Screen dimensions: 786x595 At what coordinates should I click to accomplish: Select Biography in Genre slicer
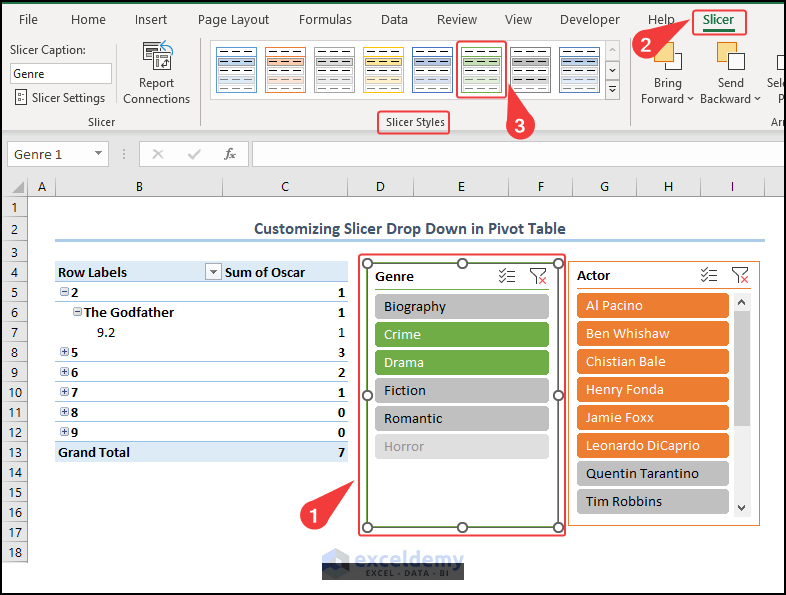(462, 306)
